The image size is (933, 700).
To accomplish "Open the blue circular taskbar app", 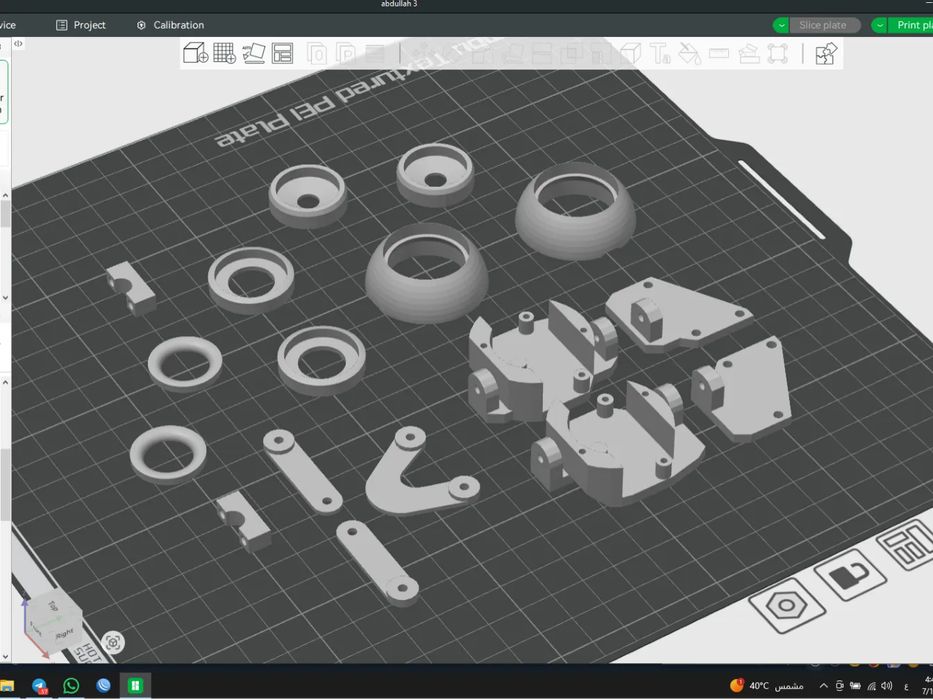I will 104,686.
